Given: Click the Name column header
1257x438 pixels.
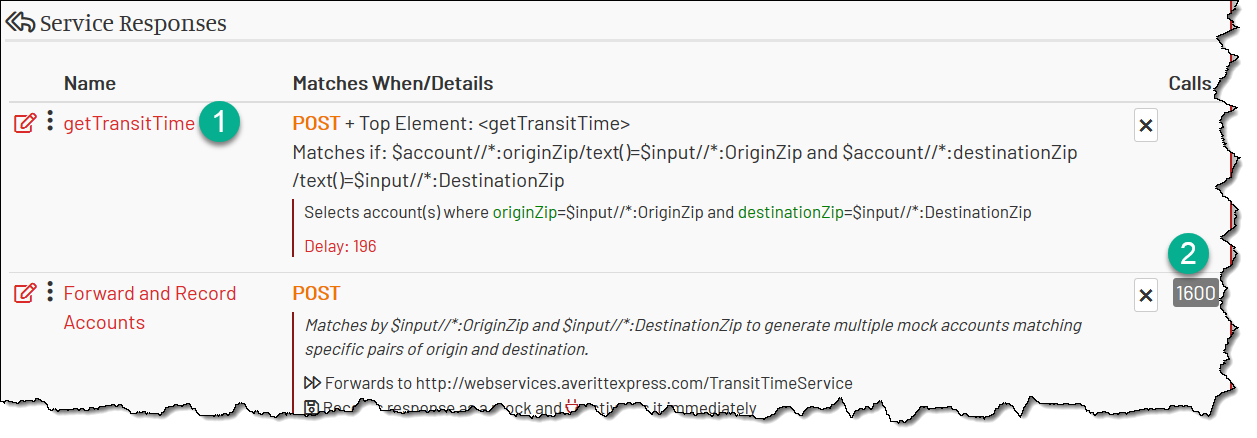Looking at the screenshot, I should pyautogui.click(x=90, y=83).
